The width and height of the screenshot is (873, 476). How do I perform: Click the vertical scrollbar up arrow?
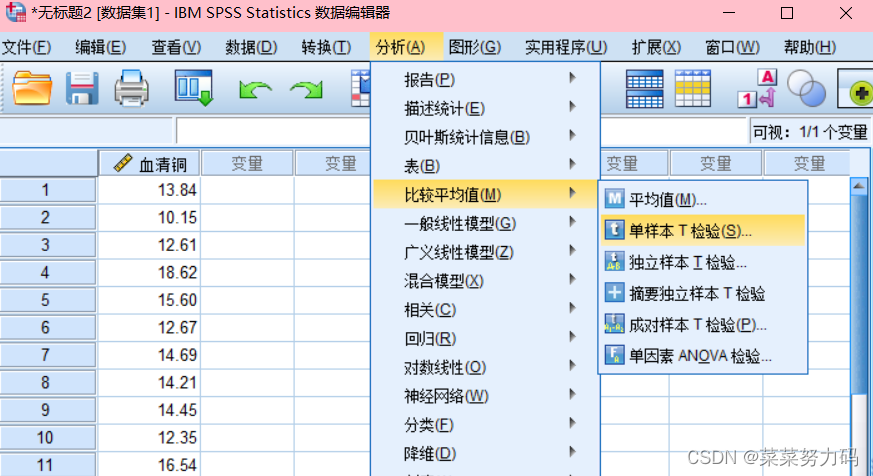(859, 187)
